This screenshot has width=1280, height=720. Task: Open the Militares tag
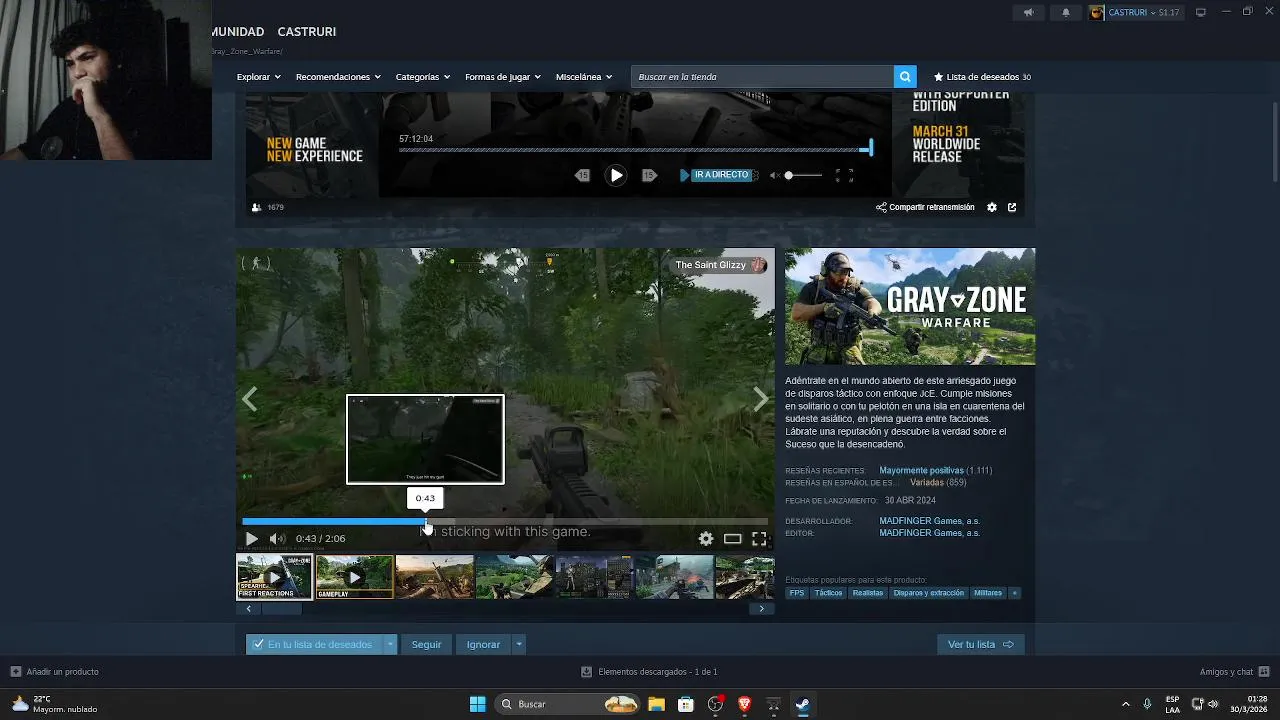coord(988,593)
